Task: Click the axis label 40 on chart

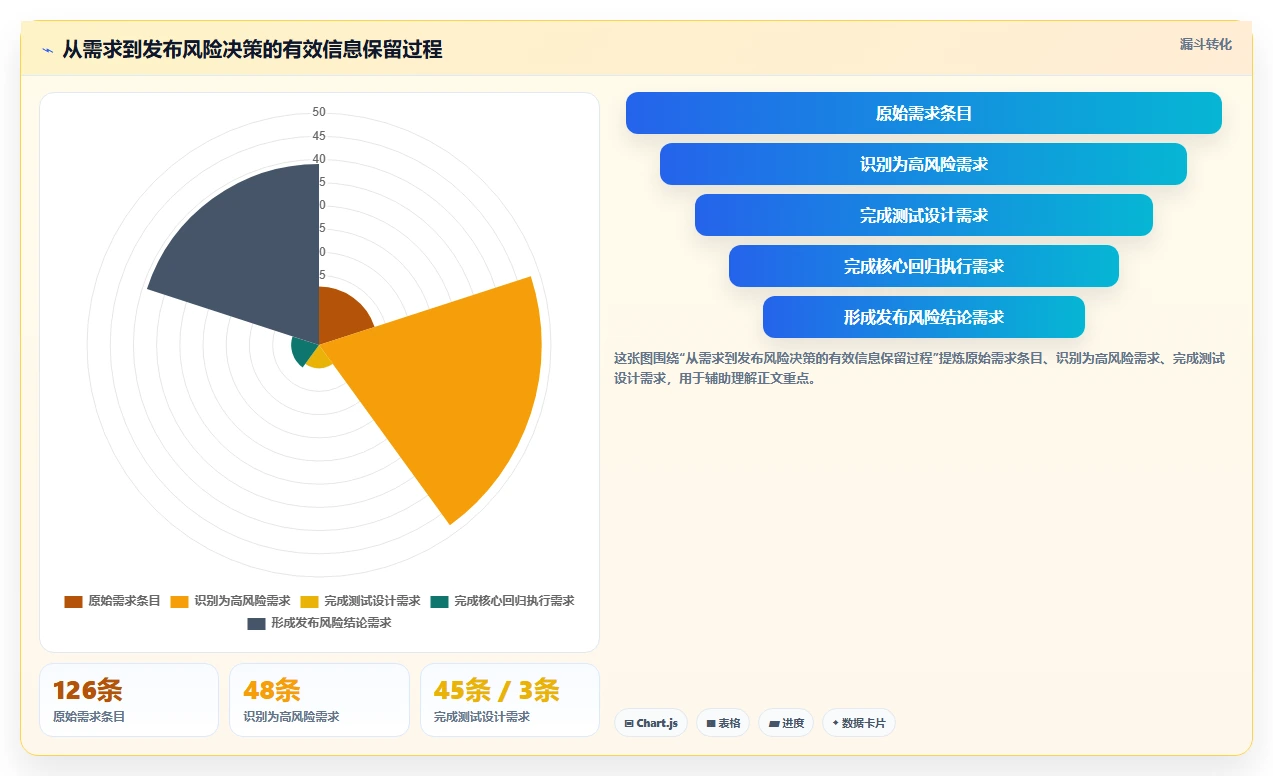Action: click(x=319, y=159)
